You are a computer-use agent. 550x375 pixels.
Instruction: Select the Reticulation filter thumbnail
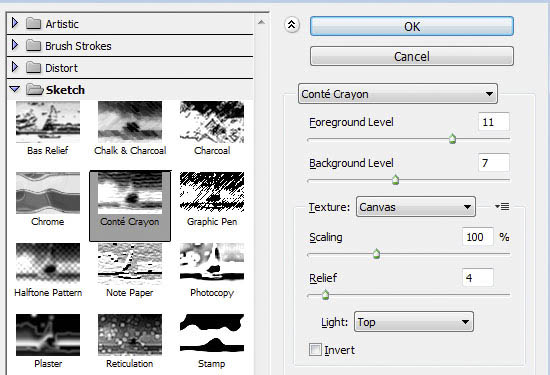130,335
